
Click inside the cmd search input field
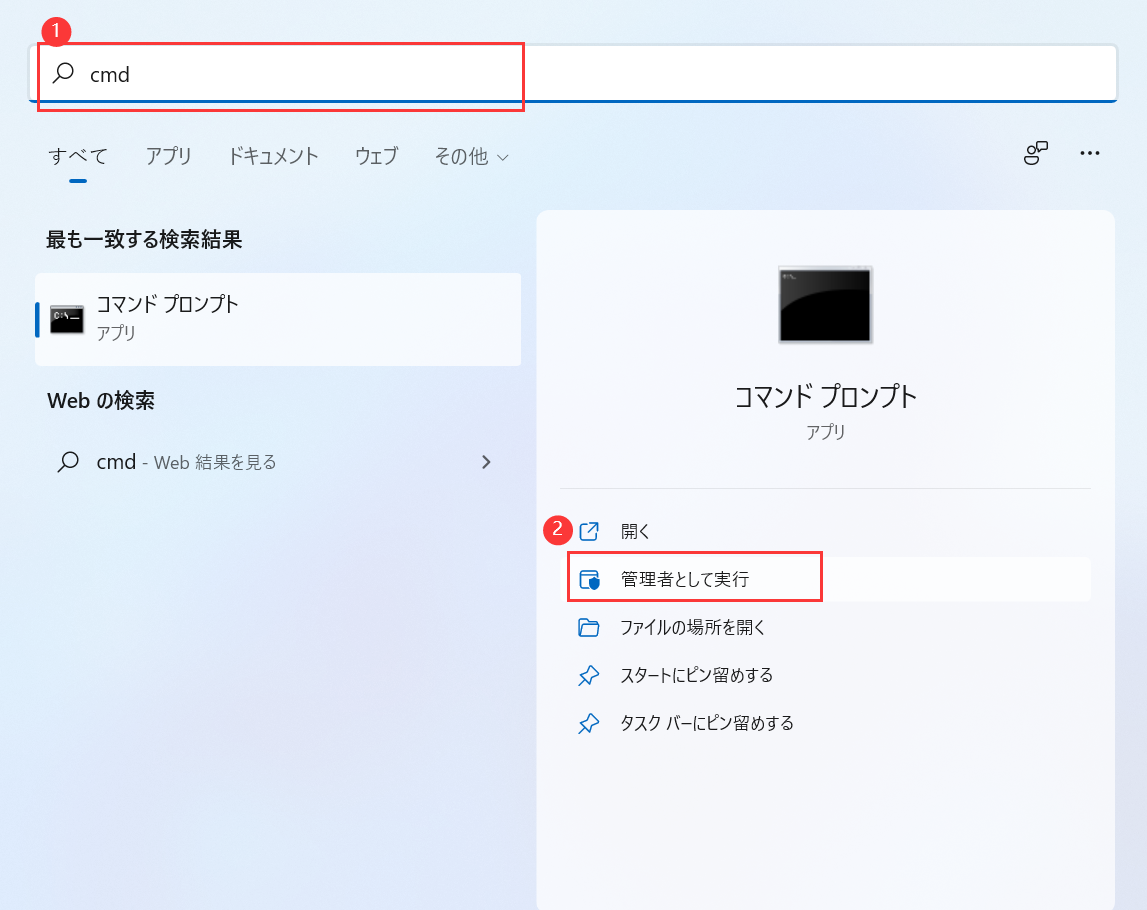tap(280, 73)
